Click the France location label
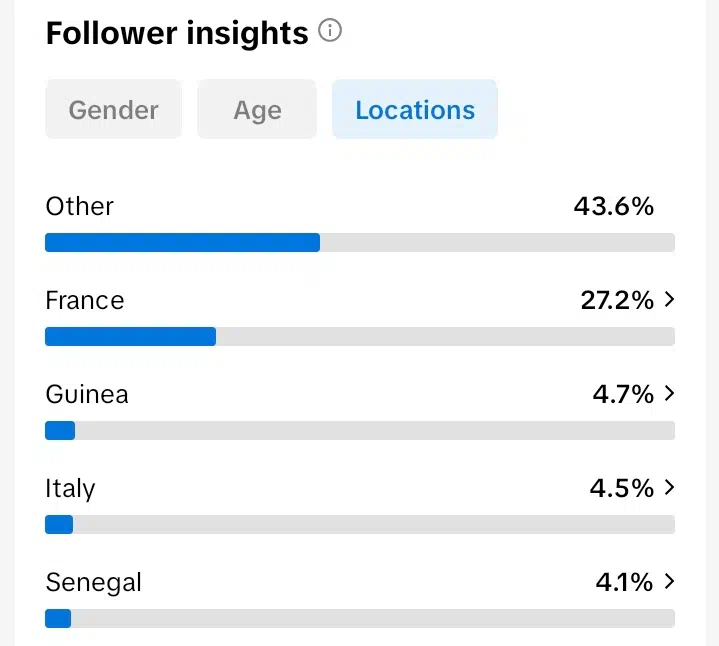This screenshot has width=719, height=646. (85, 300)
